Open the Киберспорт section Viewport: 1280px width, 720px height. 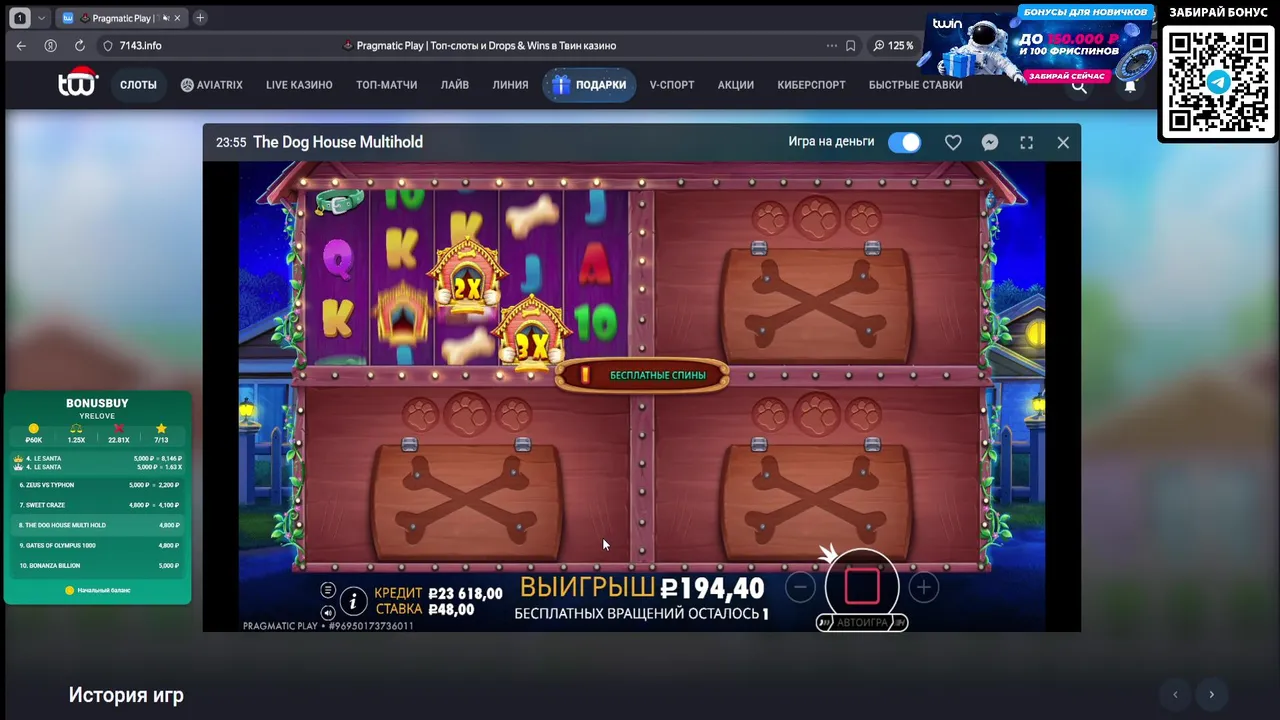pos(811,85)
